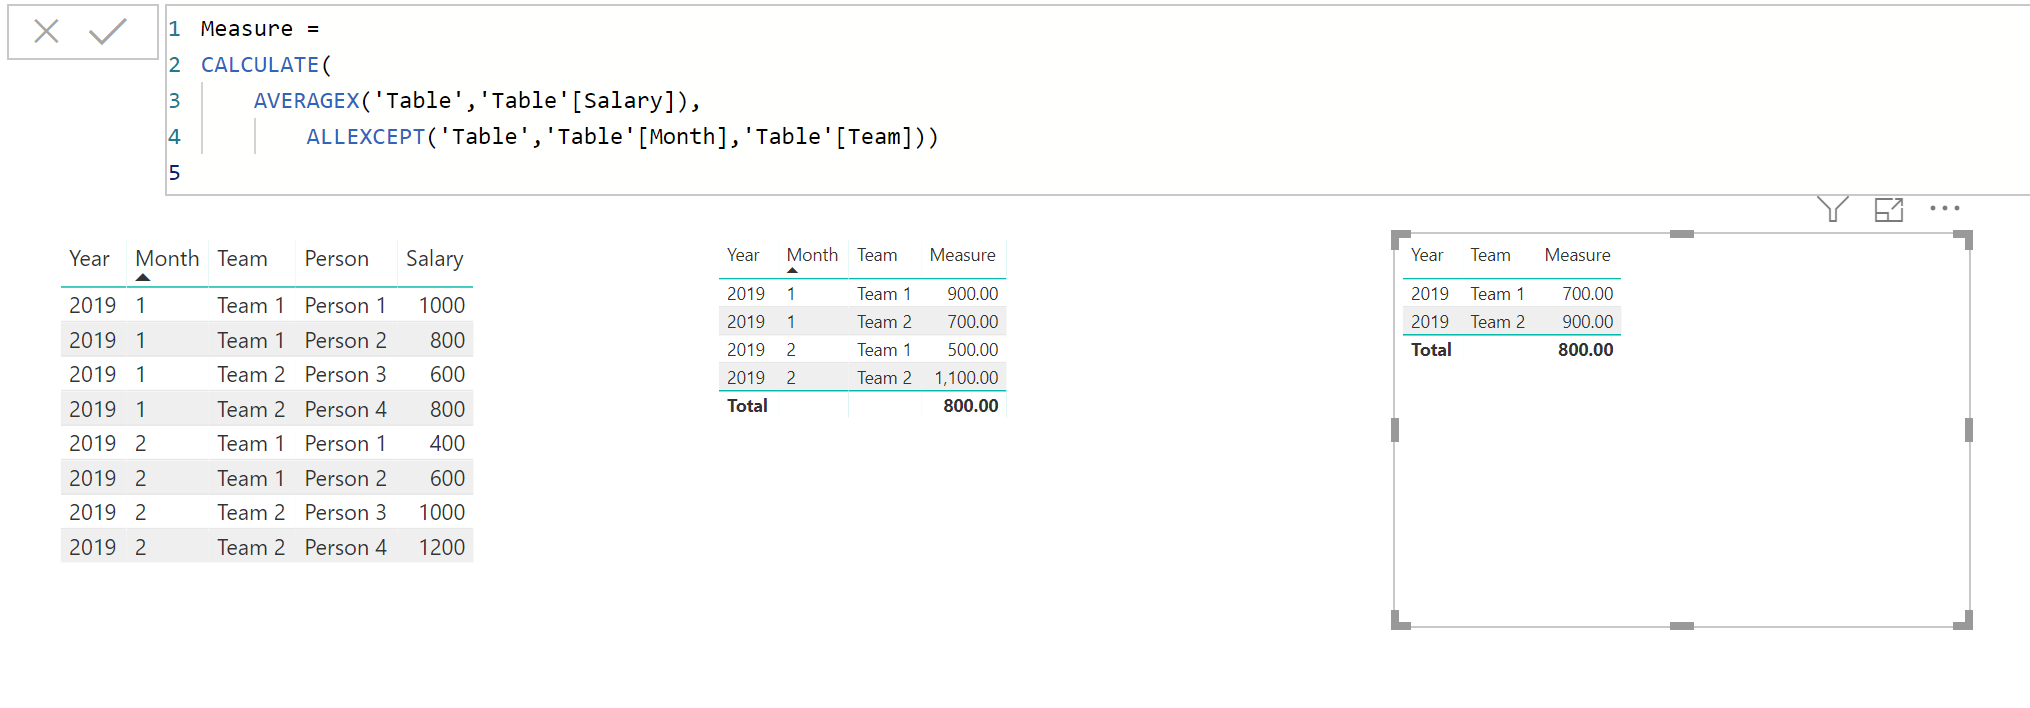Screen dimensions: 2030x708
Task: Sort left table by Person header
Action: [336, 259]
